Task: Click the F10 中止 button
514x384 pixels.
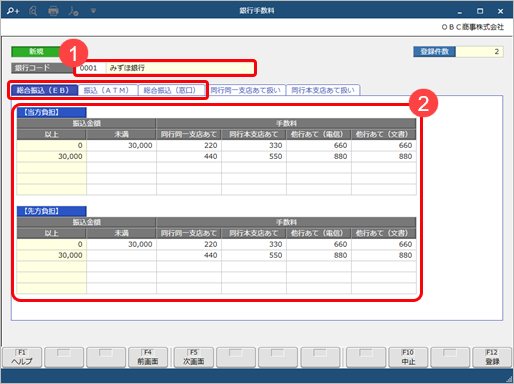Action: point(408,357)
